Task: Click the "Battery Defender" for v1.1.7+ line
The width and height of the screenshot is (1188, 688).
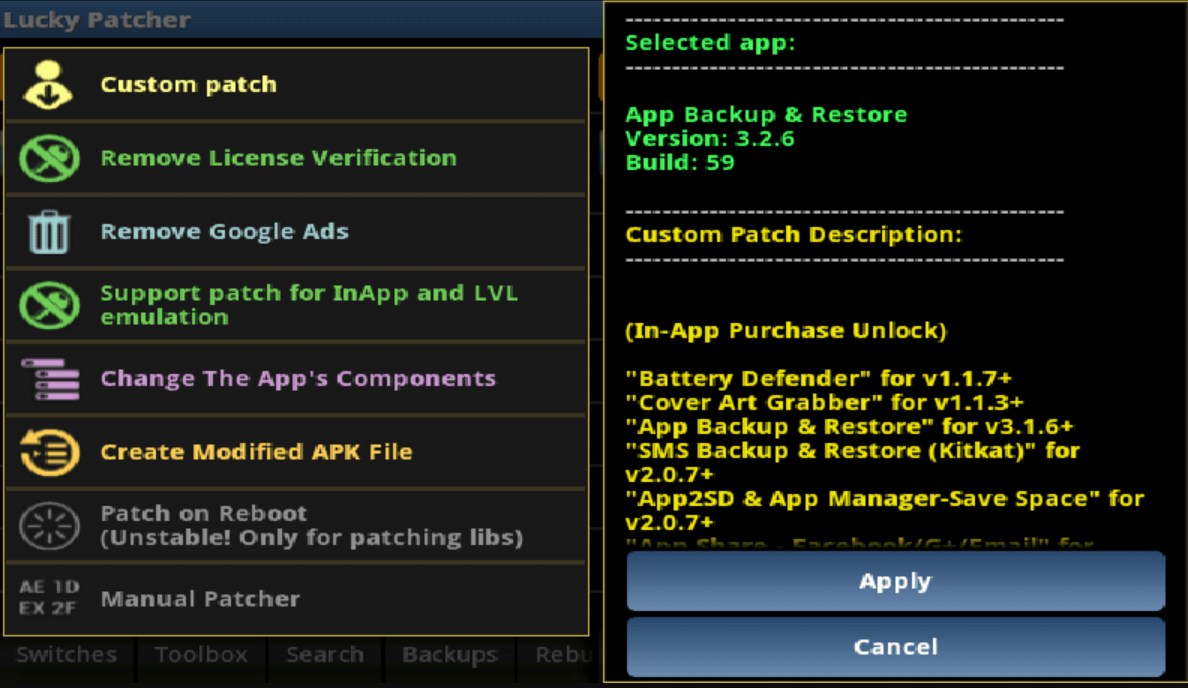Action: pyautogui.click(x=818, y=378)
